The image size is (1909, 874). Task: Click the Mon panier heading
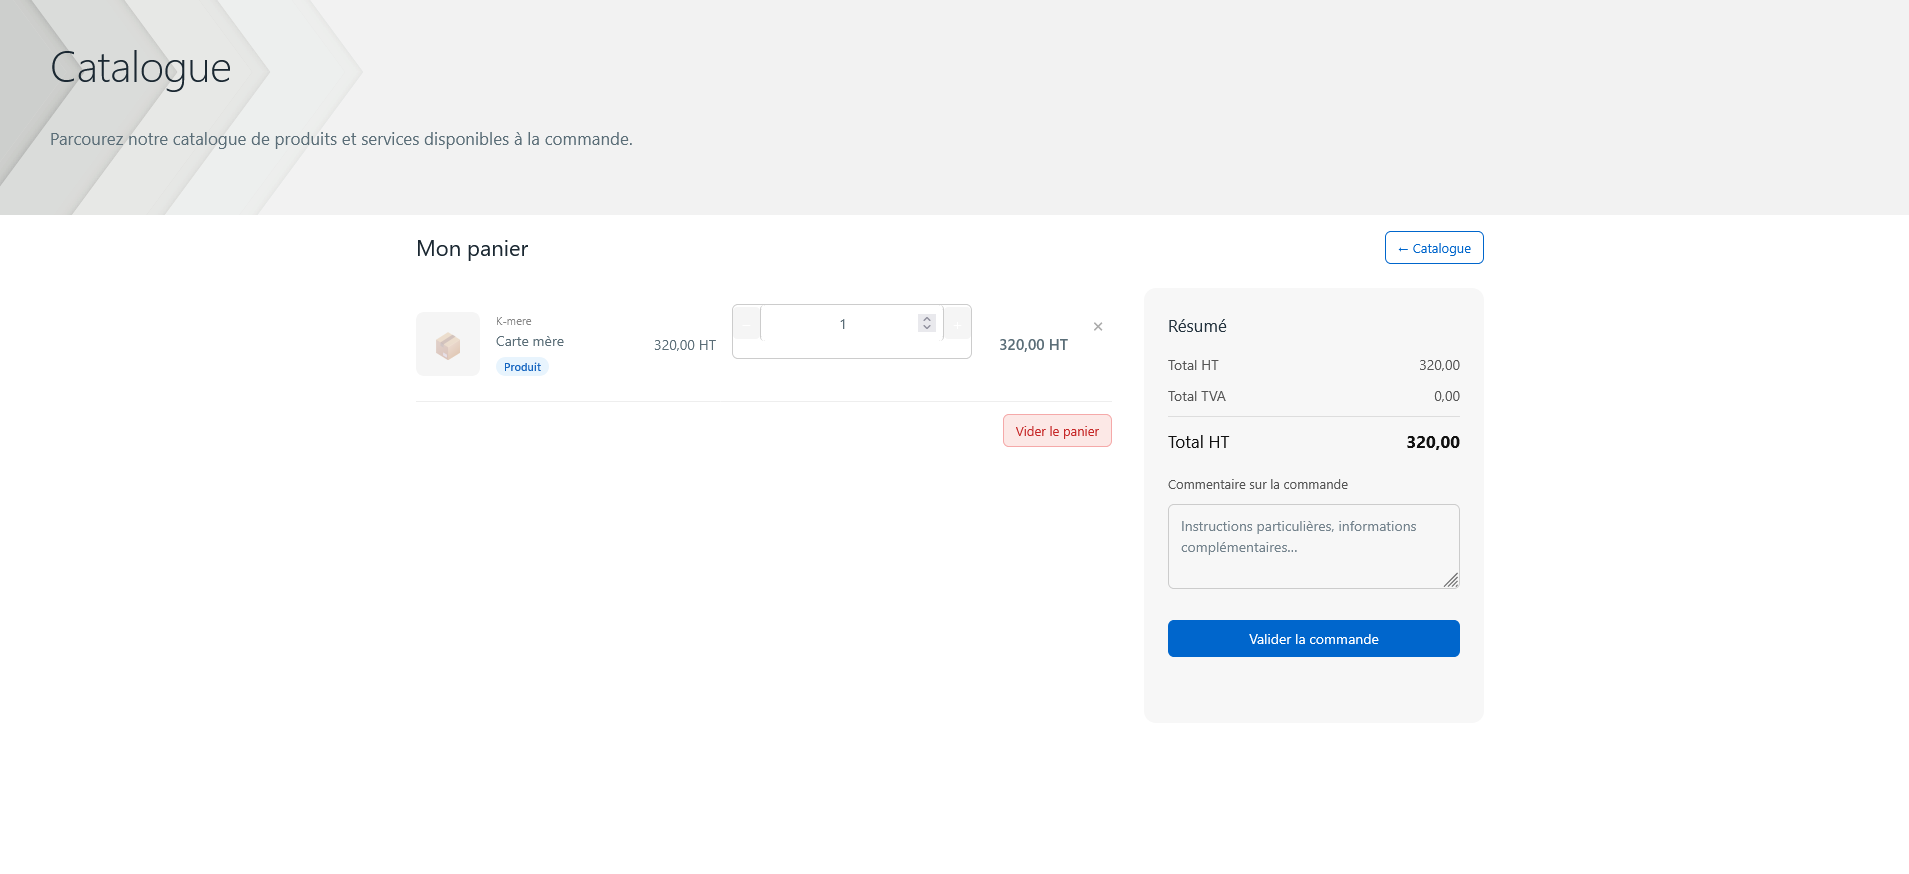pos(472,249)
